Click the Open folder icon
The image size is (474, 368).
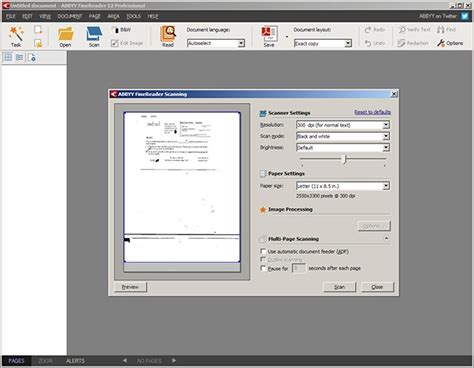pos(65,34)
